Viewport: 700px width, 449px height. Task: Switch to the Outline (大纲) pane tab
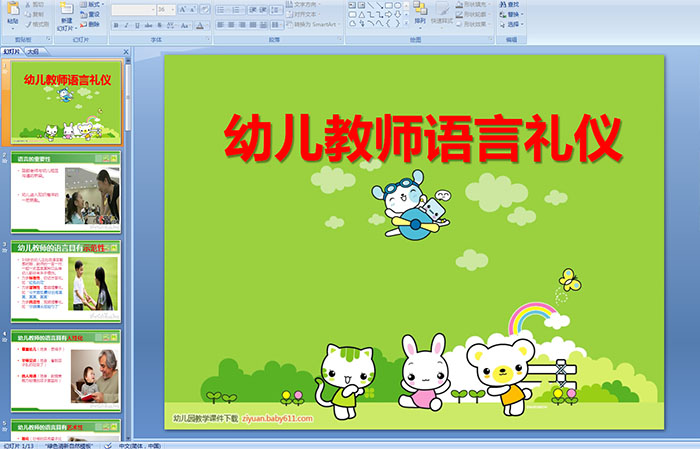tap(33, 52)
